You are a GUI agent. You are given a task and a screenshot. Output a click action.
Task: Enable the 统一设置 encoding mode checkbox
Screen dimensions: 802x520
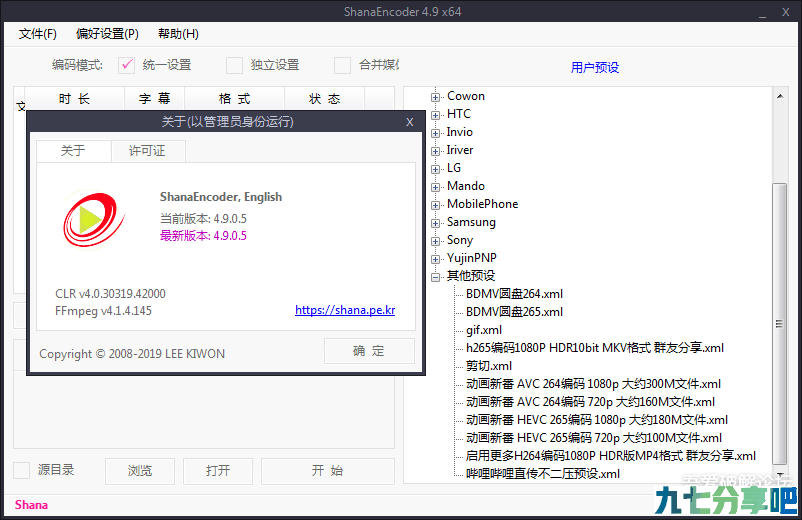(x=126, y=65)
